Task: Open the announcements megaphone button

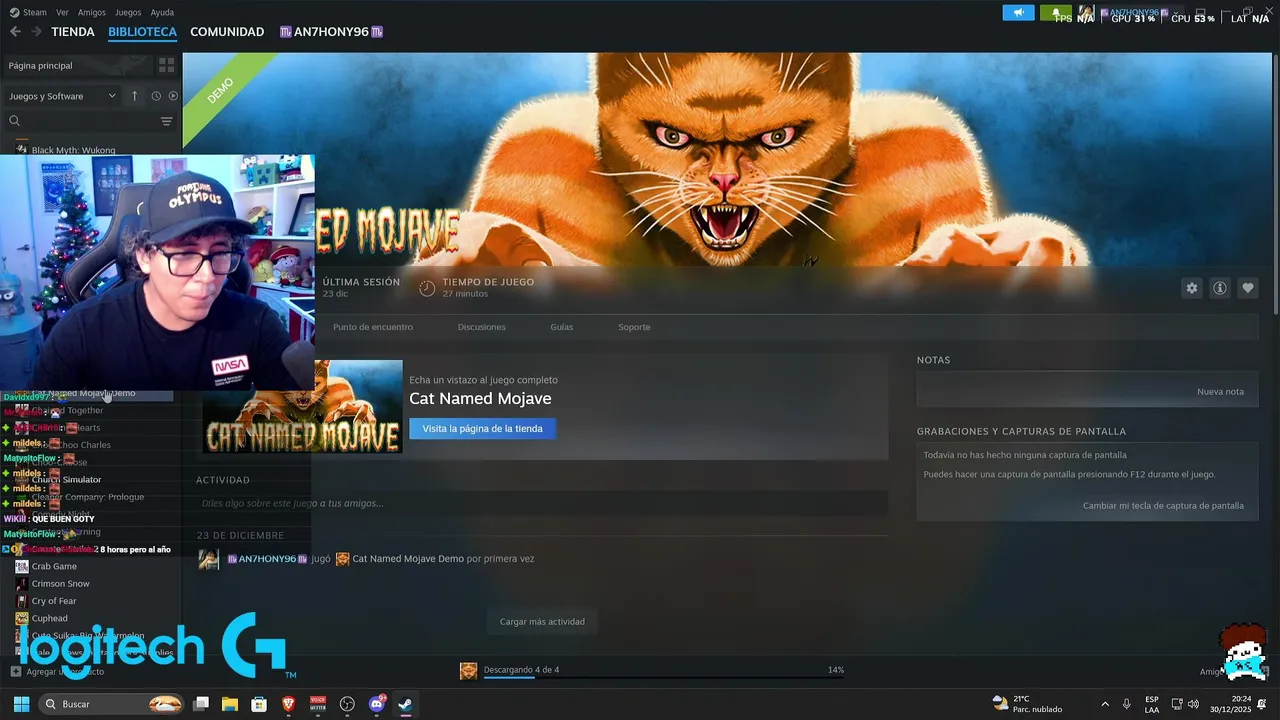Action: 1019,13
